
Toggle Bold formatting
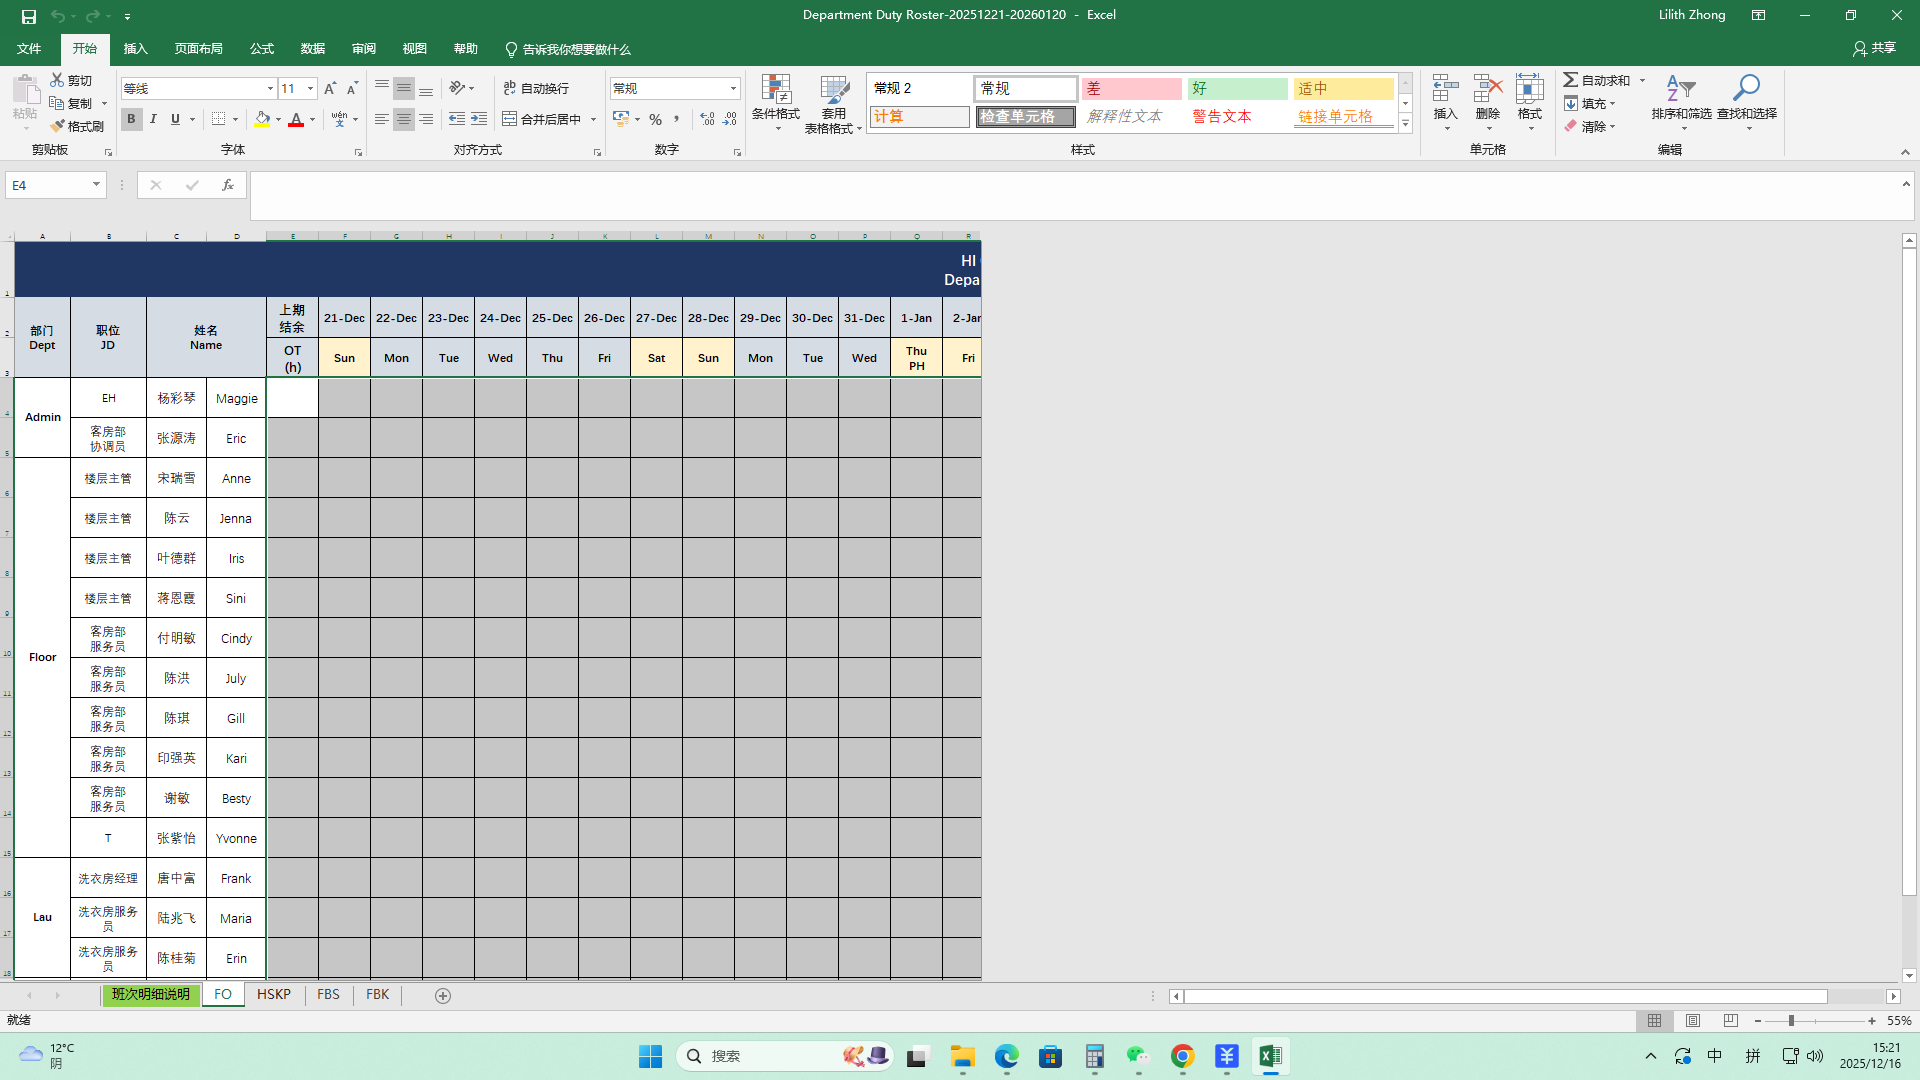131,119
